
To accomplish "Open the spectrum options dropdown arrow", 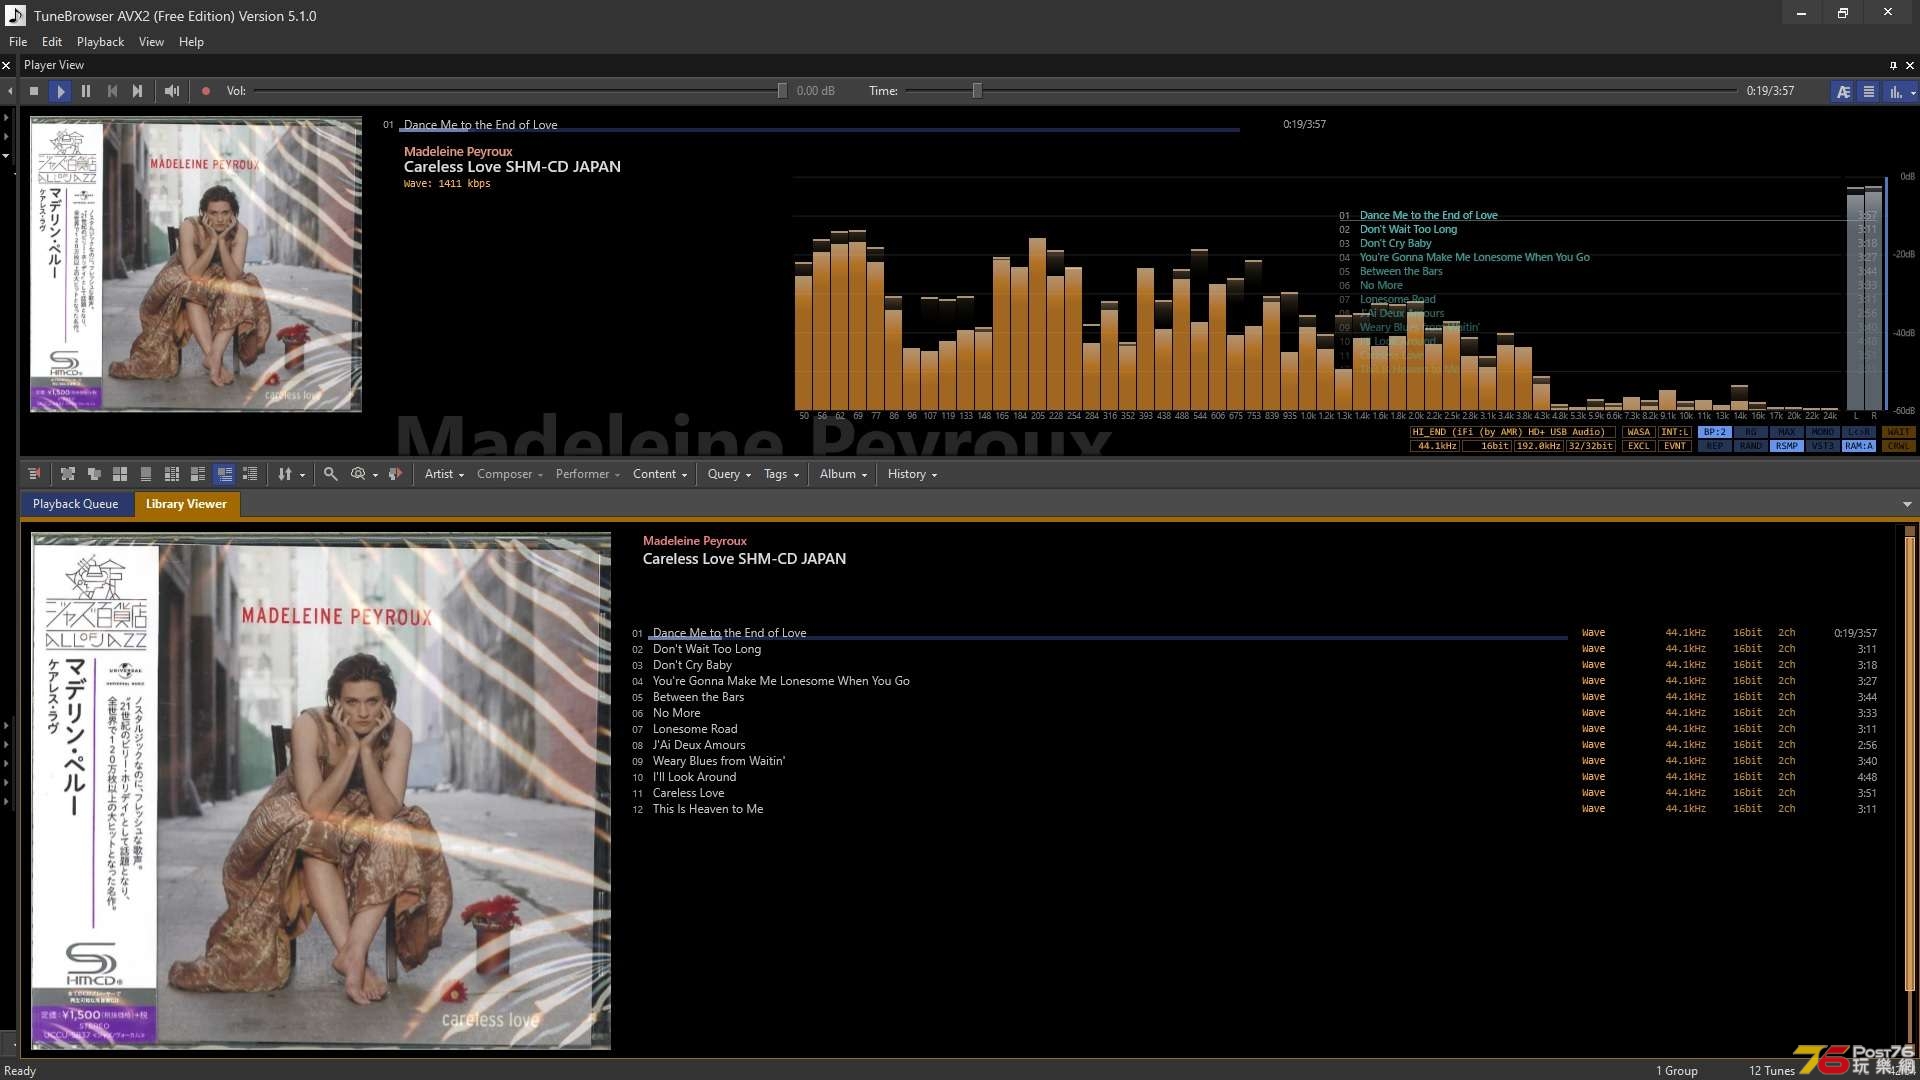I will click(1913, 92).
